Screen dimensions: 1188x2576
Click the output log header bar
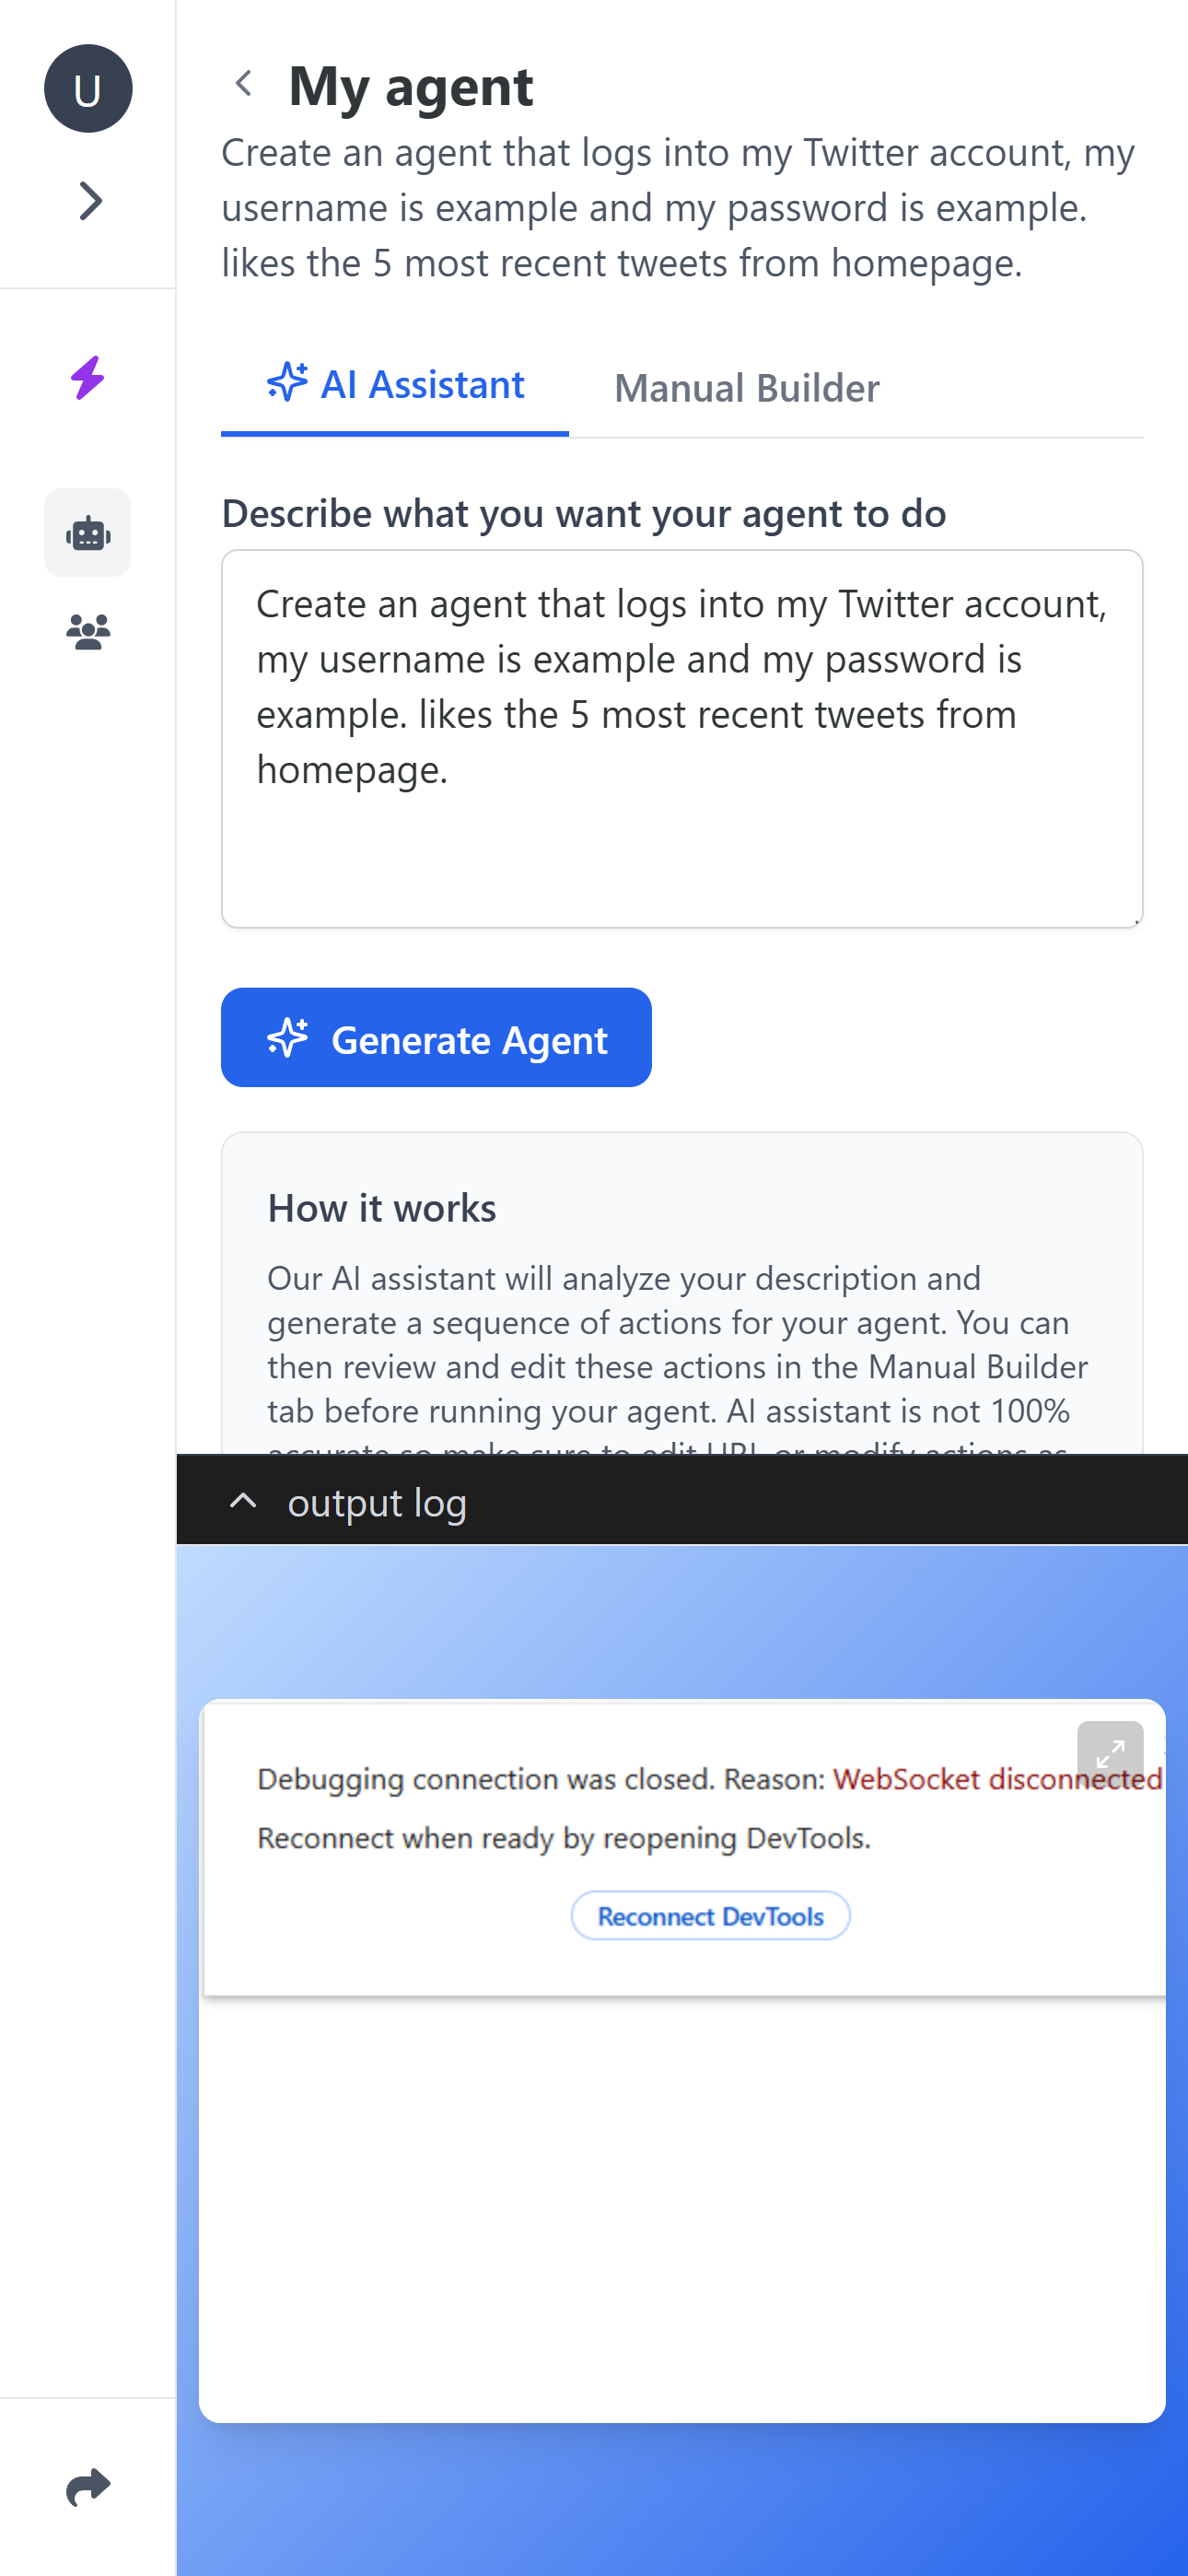(682, 1501)
